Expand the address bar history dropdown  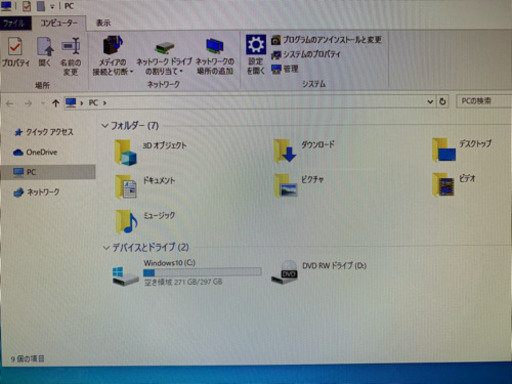[x=430, y=101]
